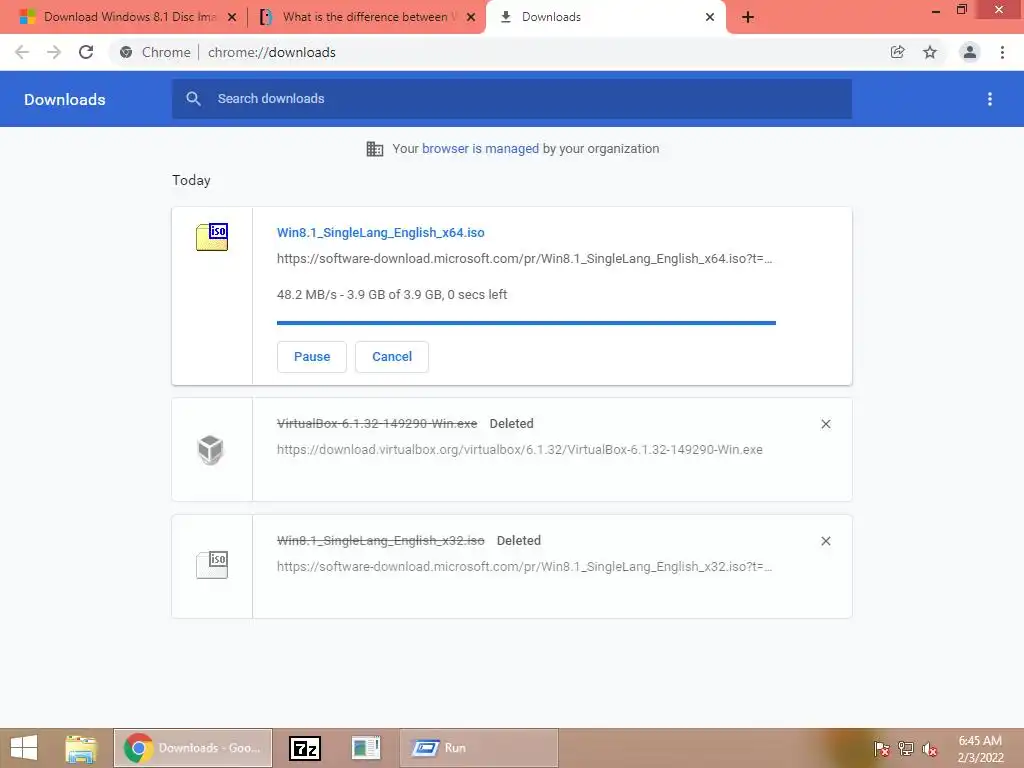Open a new tab with the plus button
This screenshot has width=1024, height=768.
click(748, 17)
